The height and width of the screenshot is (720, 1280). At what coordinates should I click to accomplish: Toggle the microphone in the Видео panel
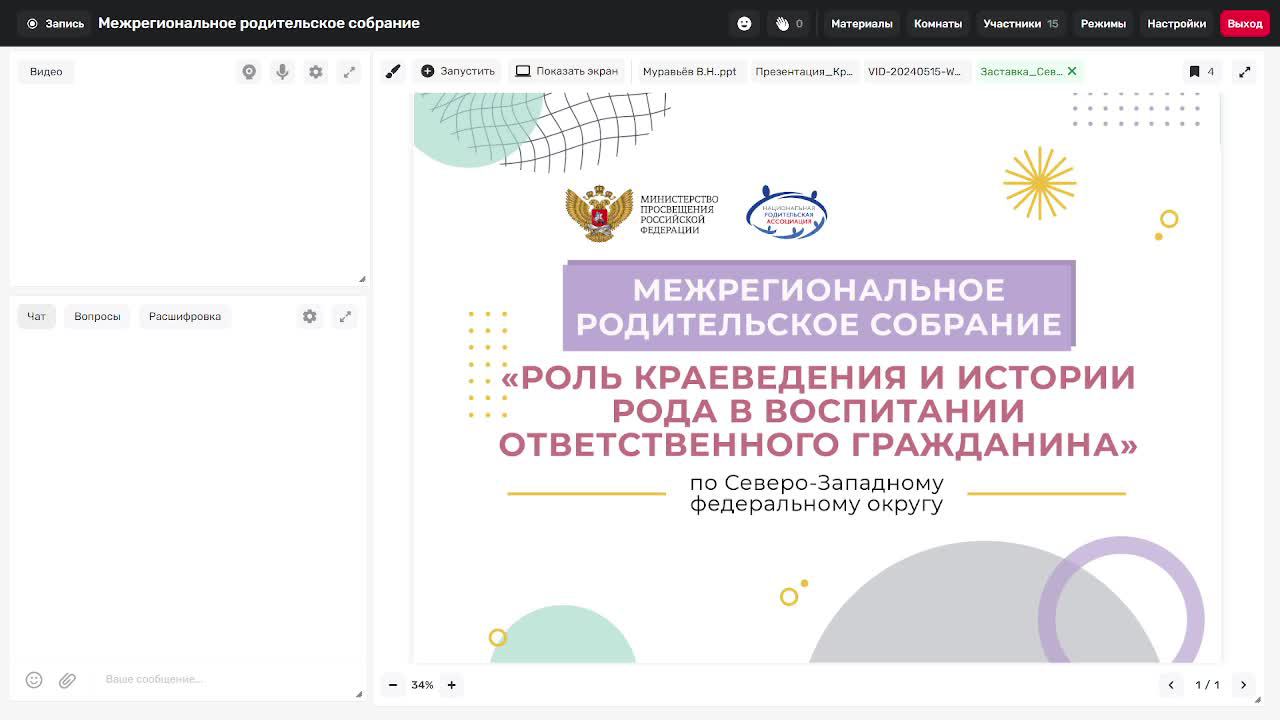tap(283, 72)
